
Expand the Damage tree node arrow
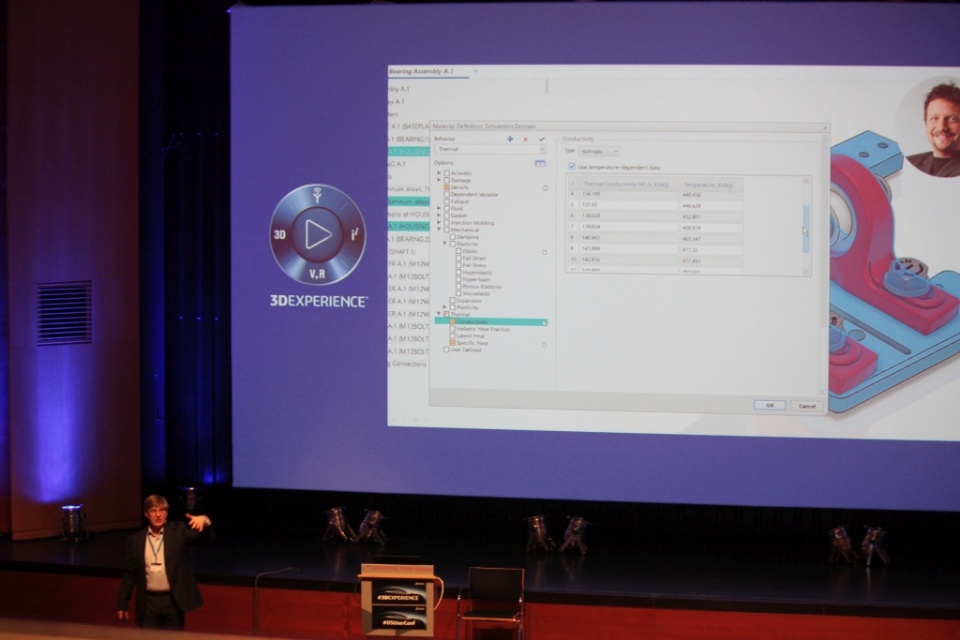coord(439,180)
